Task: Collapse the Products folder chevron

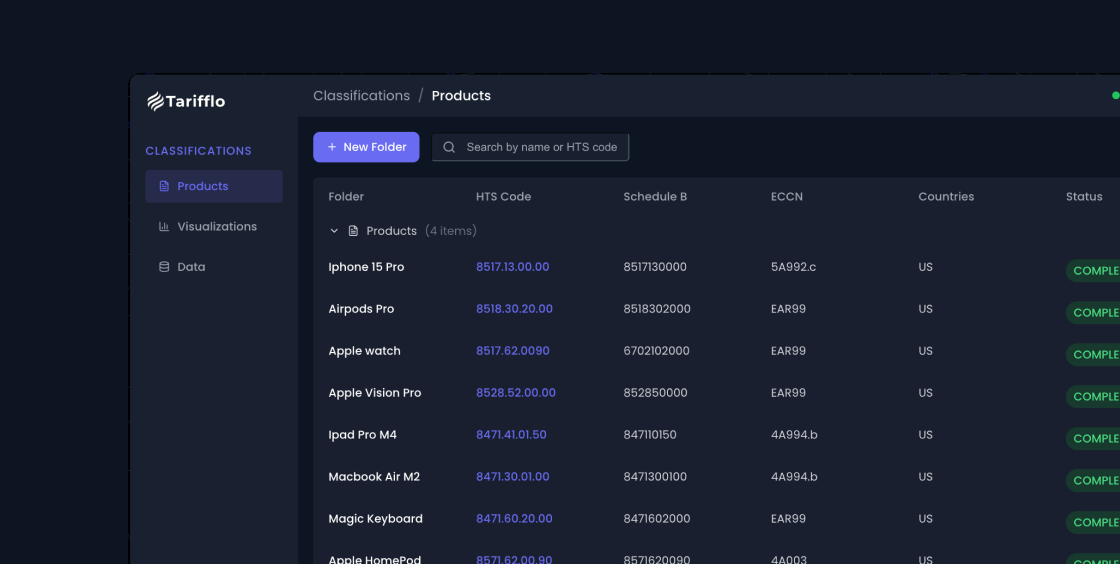Action: 334,231
